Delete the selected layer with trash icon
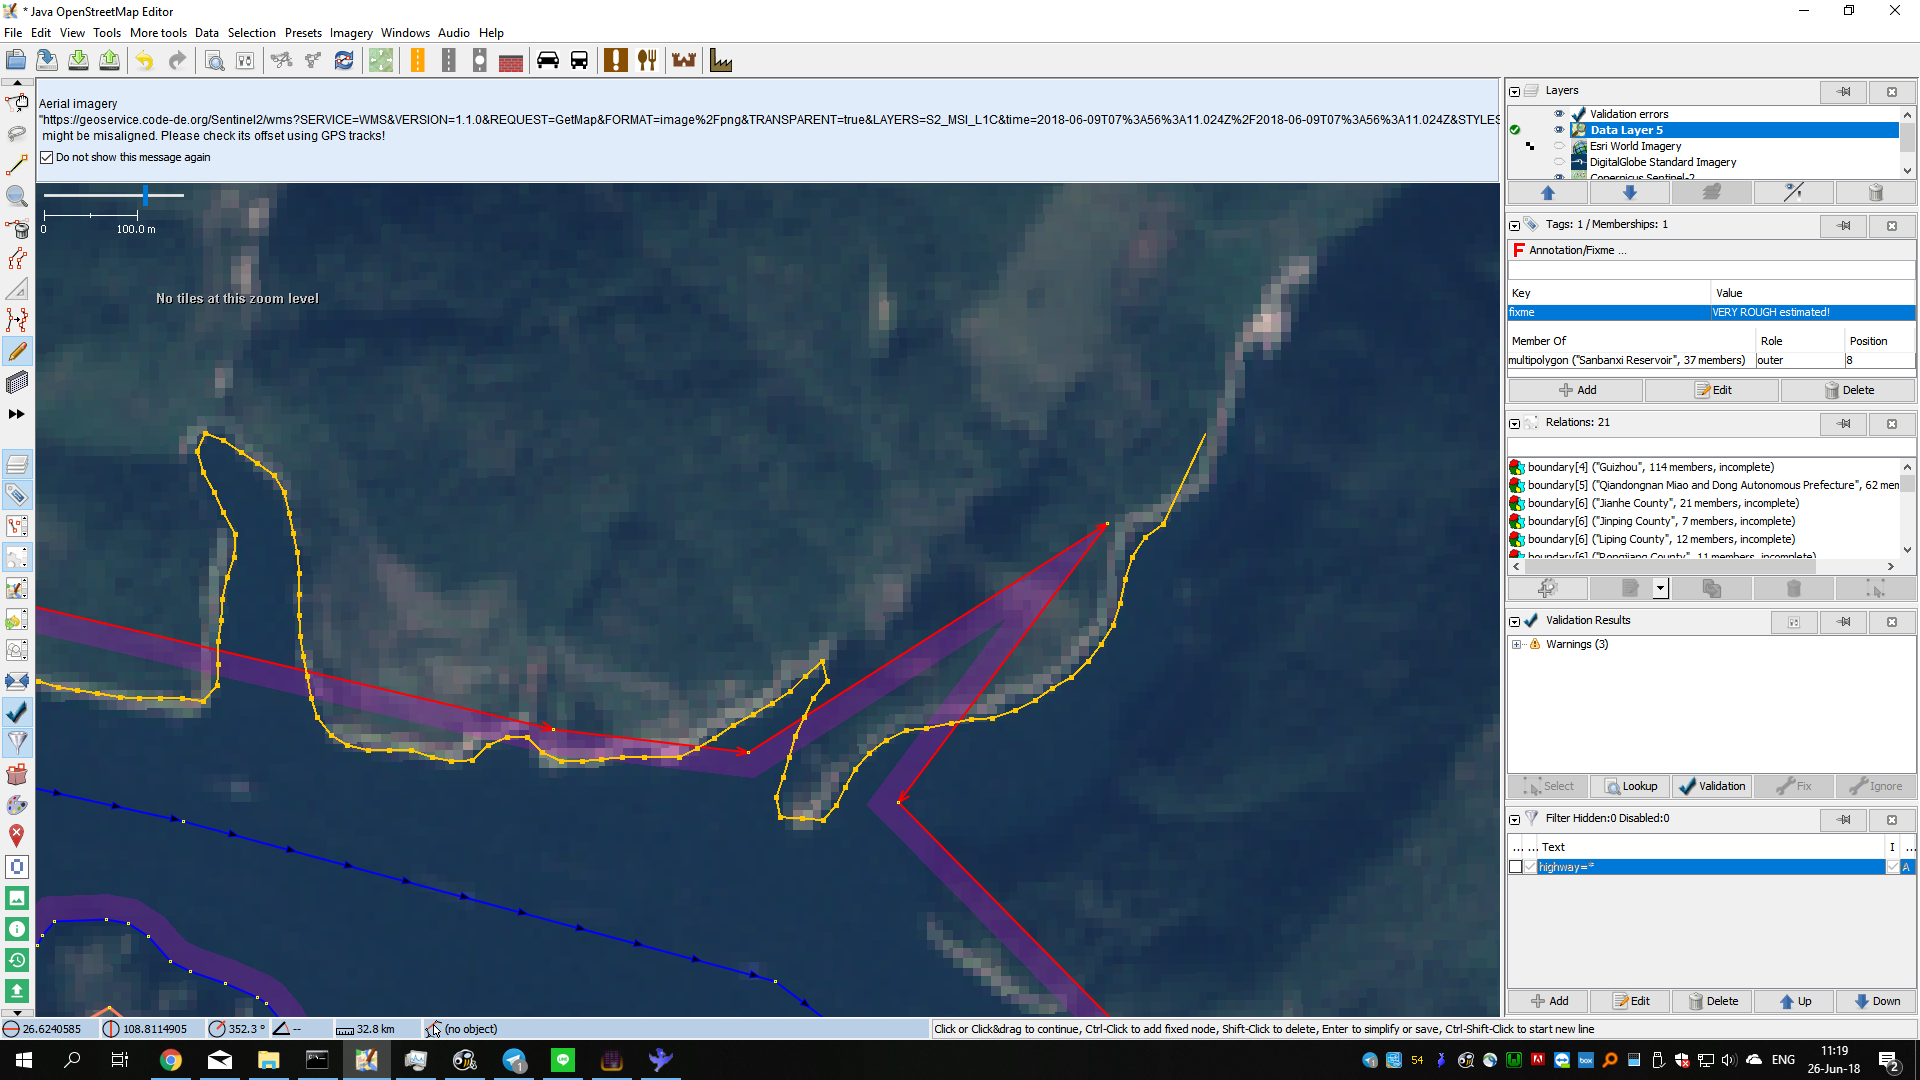This screenshot has width=1920, height=1080. pos(1875,192)
